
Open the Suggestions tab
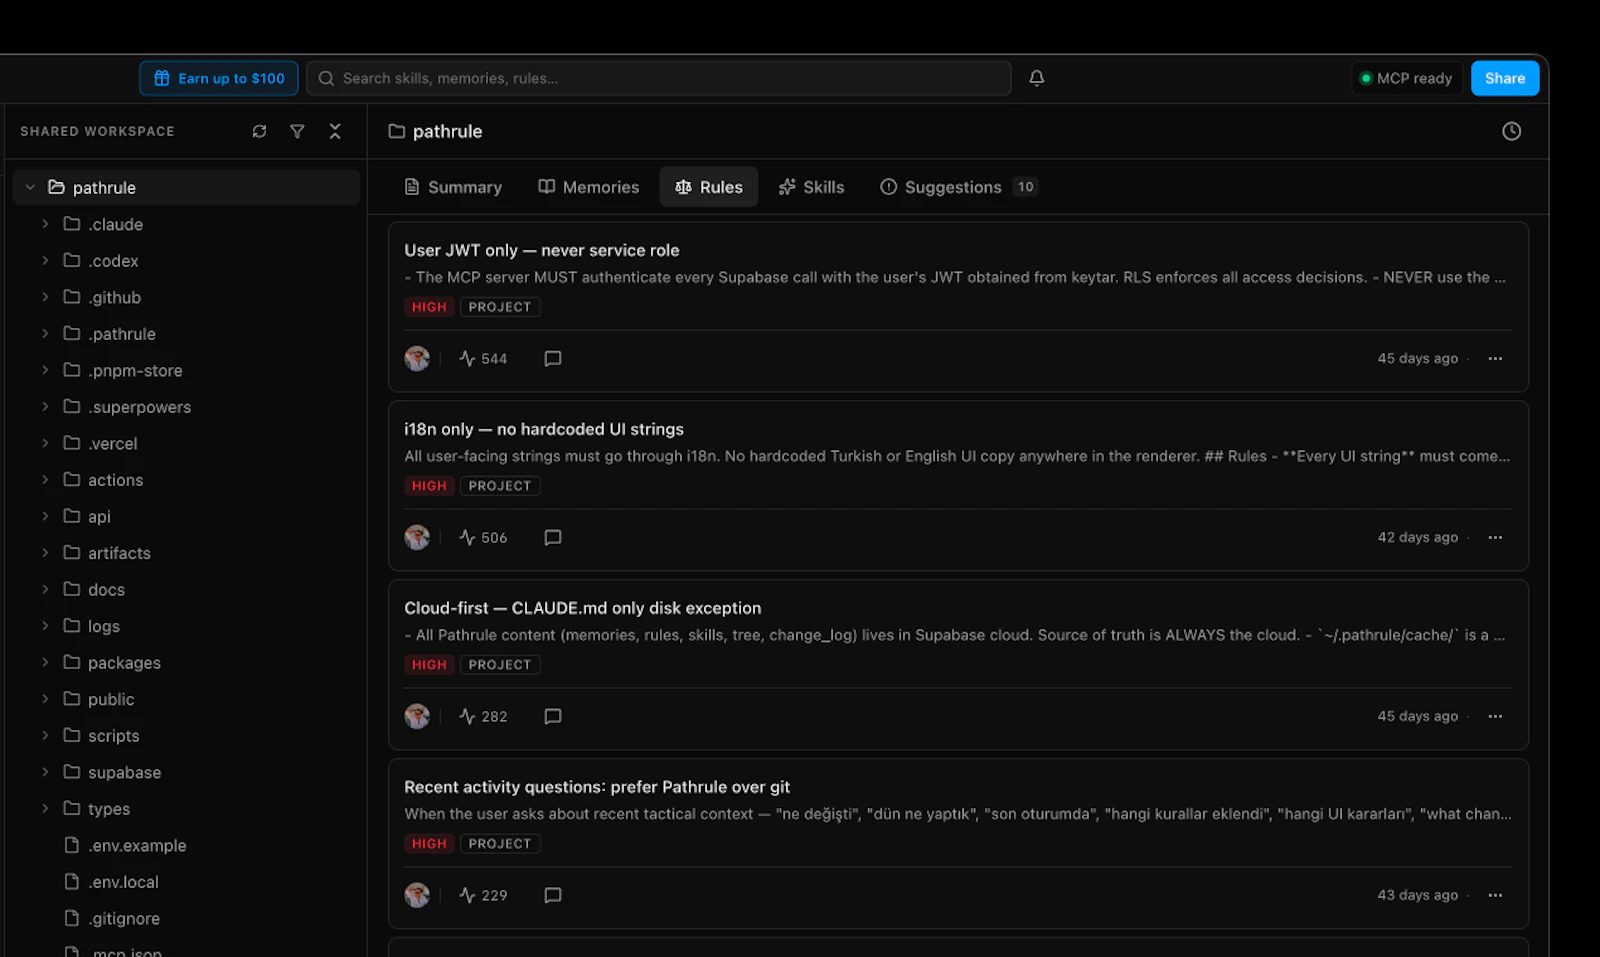pyautogui.click(x=959, y=187)
